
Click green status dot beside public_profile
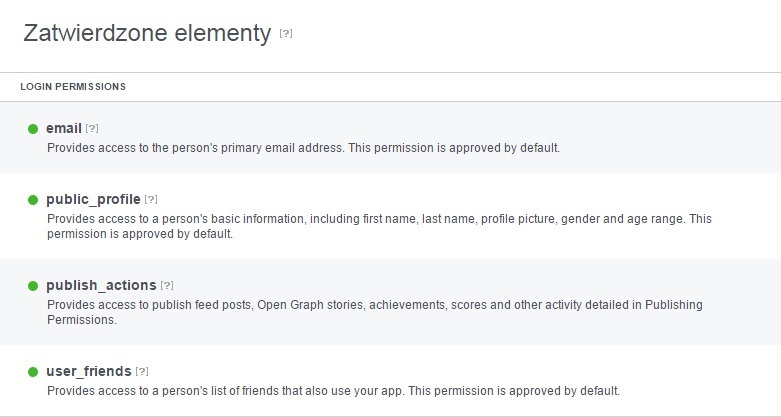(x=33, y=200)
